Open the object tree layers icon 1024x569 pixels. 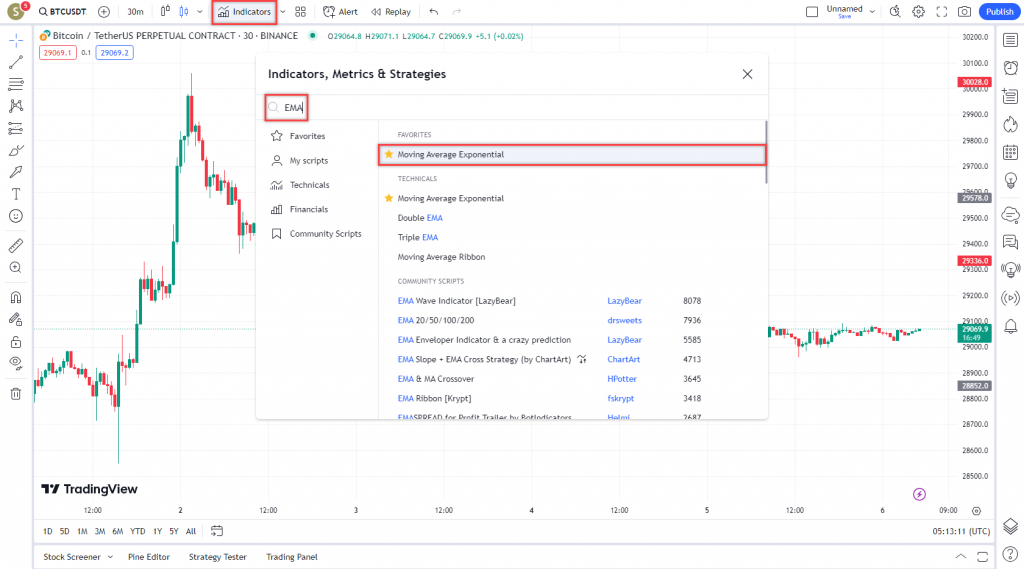(1010, 526)
